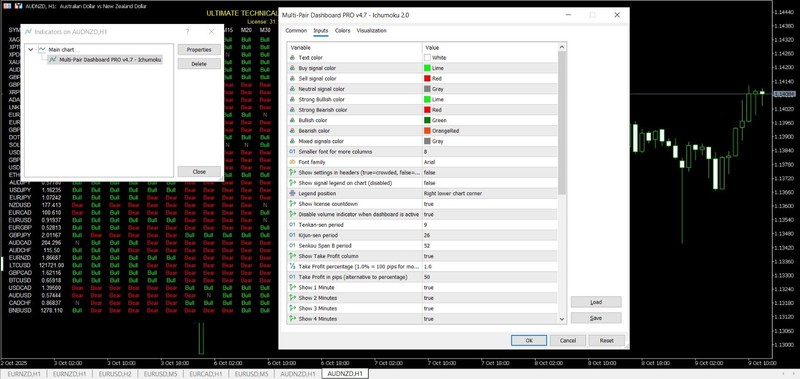Click integer icon beside Senkou Span B period
This screenshot has height=379, width=800.
coord(292,245)
